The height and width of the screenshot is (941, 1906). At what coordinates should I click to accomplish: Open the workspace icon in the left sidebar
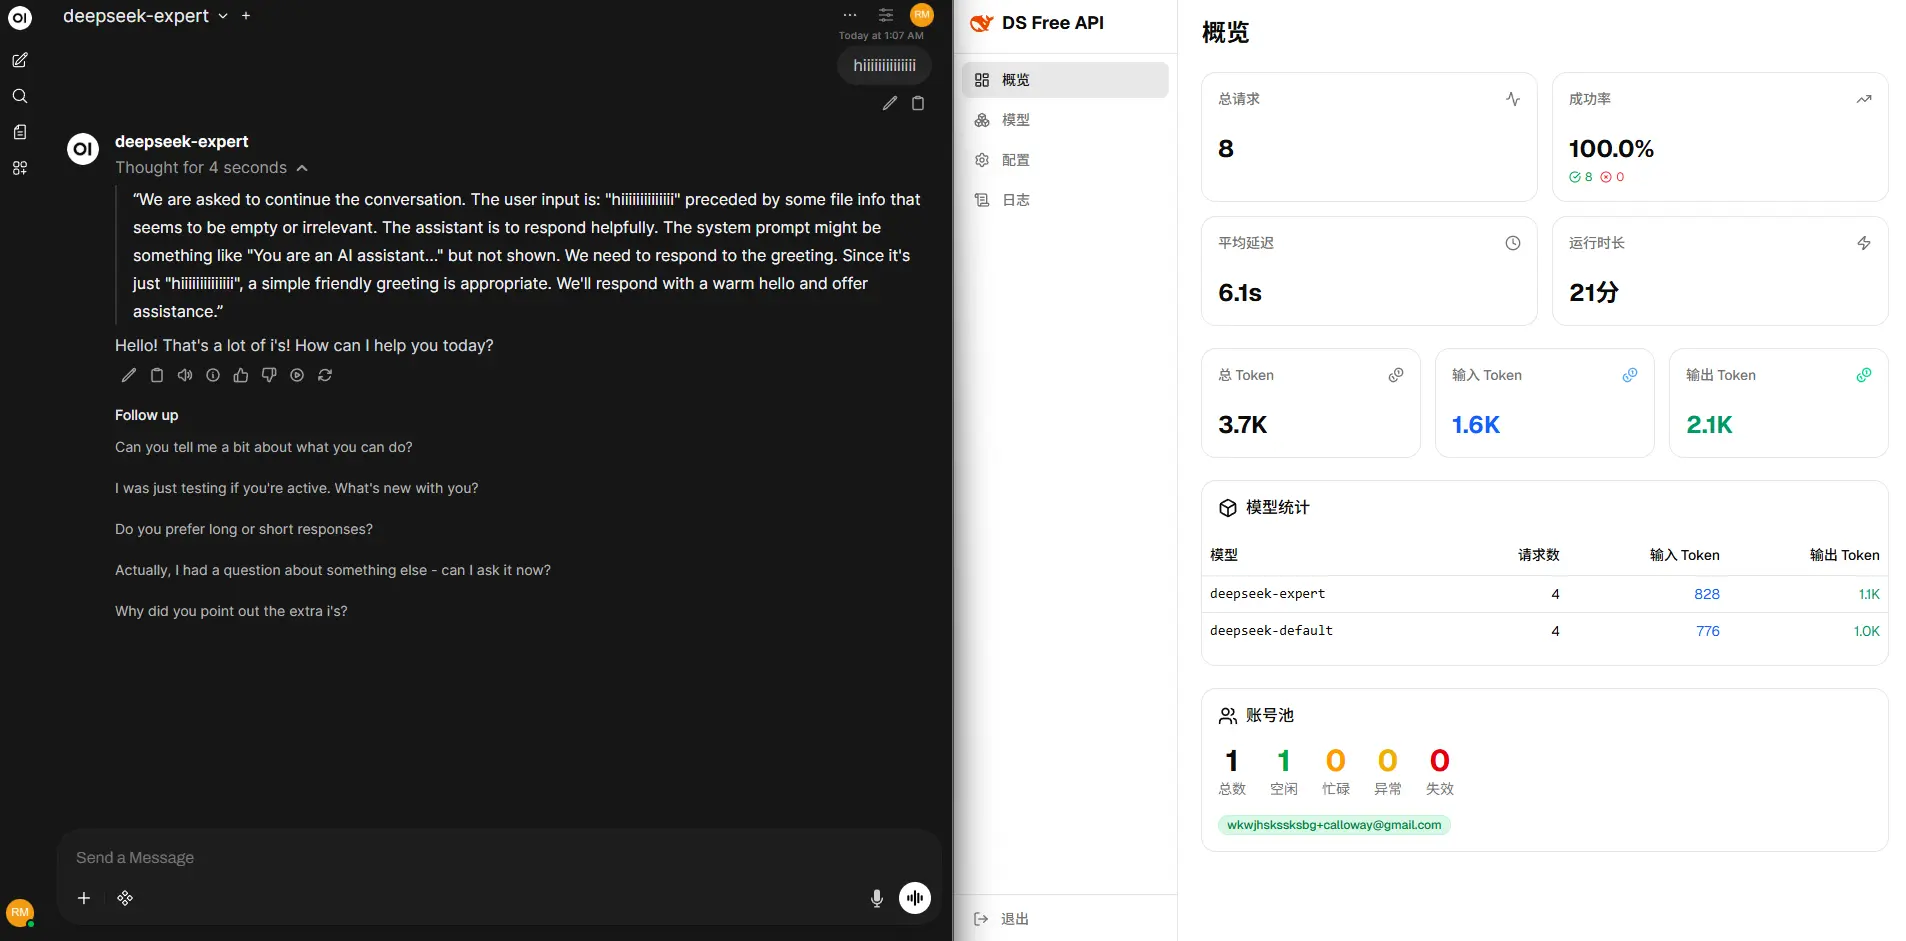point(20,168)
